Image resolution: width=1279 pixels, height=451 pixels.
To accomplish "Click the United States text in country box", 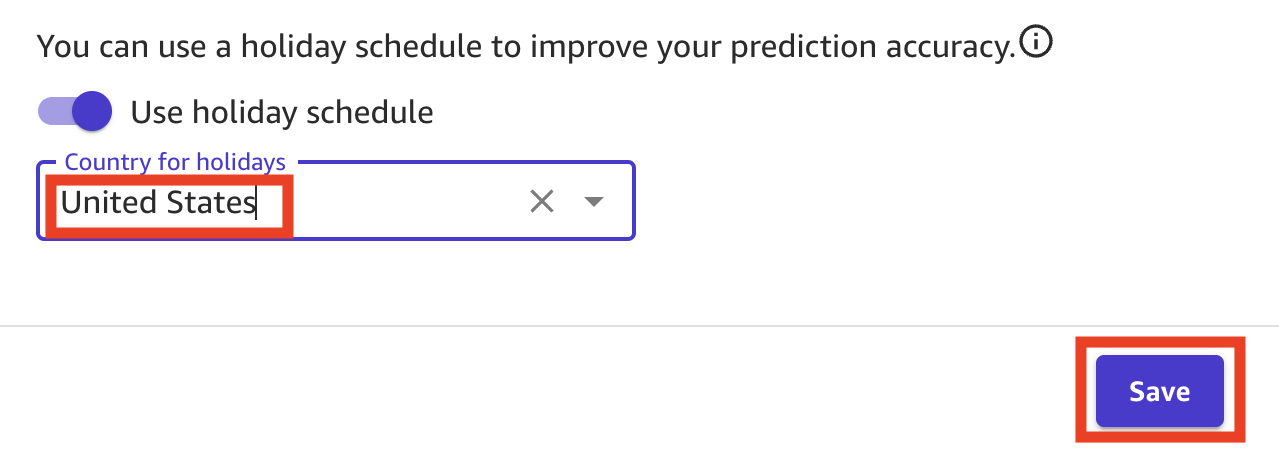I will click(158, 203).
